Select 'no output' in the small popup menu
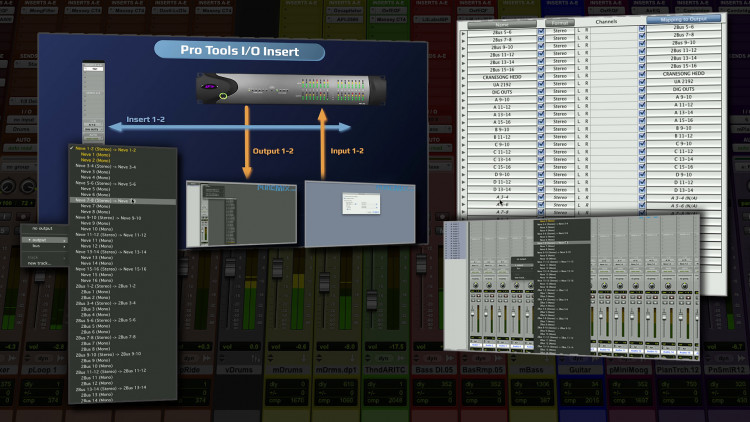Image resolution: width=750 pixels, height=422 pixels. click(x=43, y=229)
